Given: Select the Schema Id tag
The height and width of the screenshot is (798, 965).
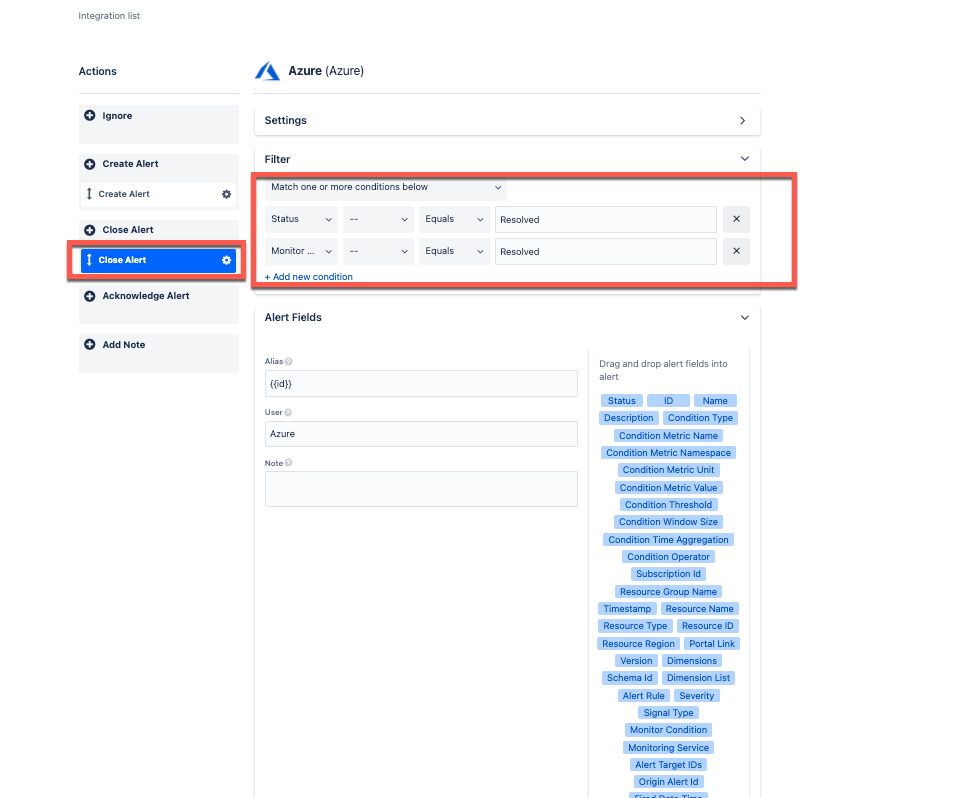Looking at the screenshot, I should point(630,678).
